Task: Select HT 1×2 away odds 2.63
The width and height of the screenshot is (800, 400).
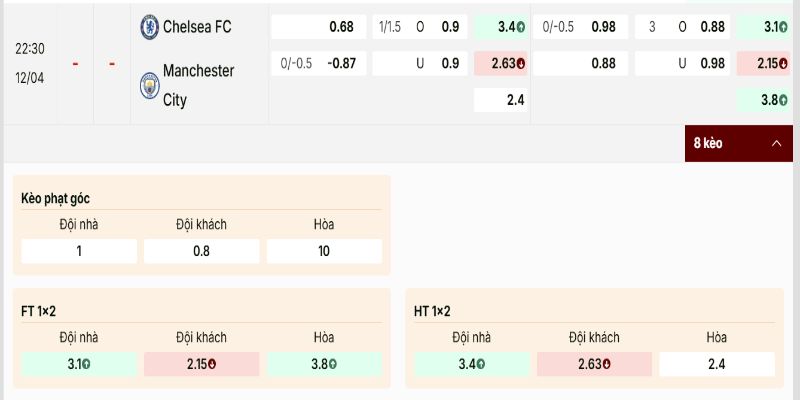Action: (595, 364)
